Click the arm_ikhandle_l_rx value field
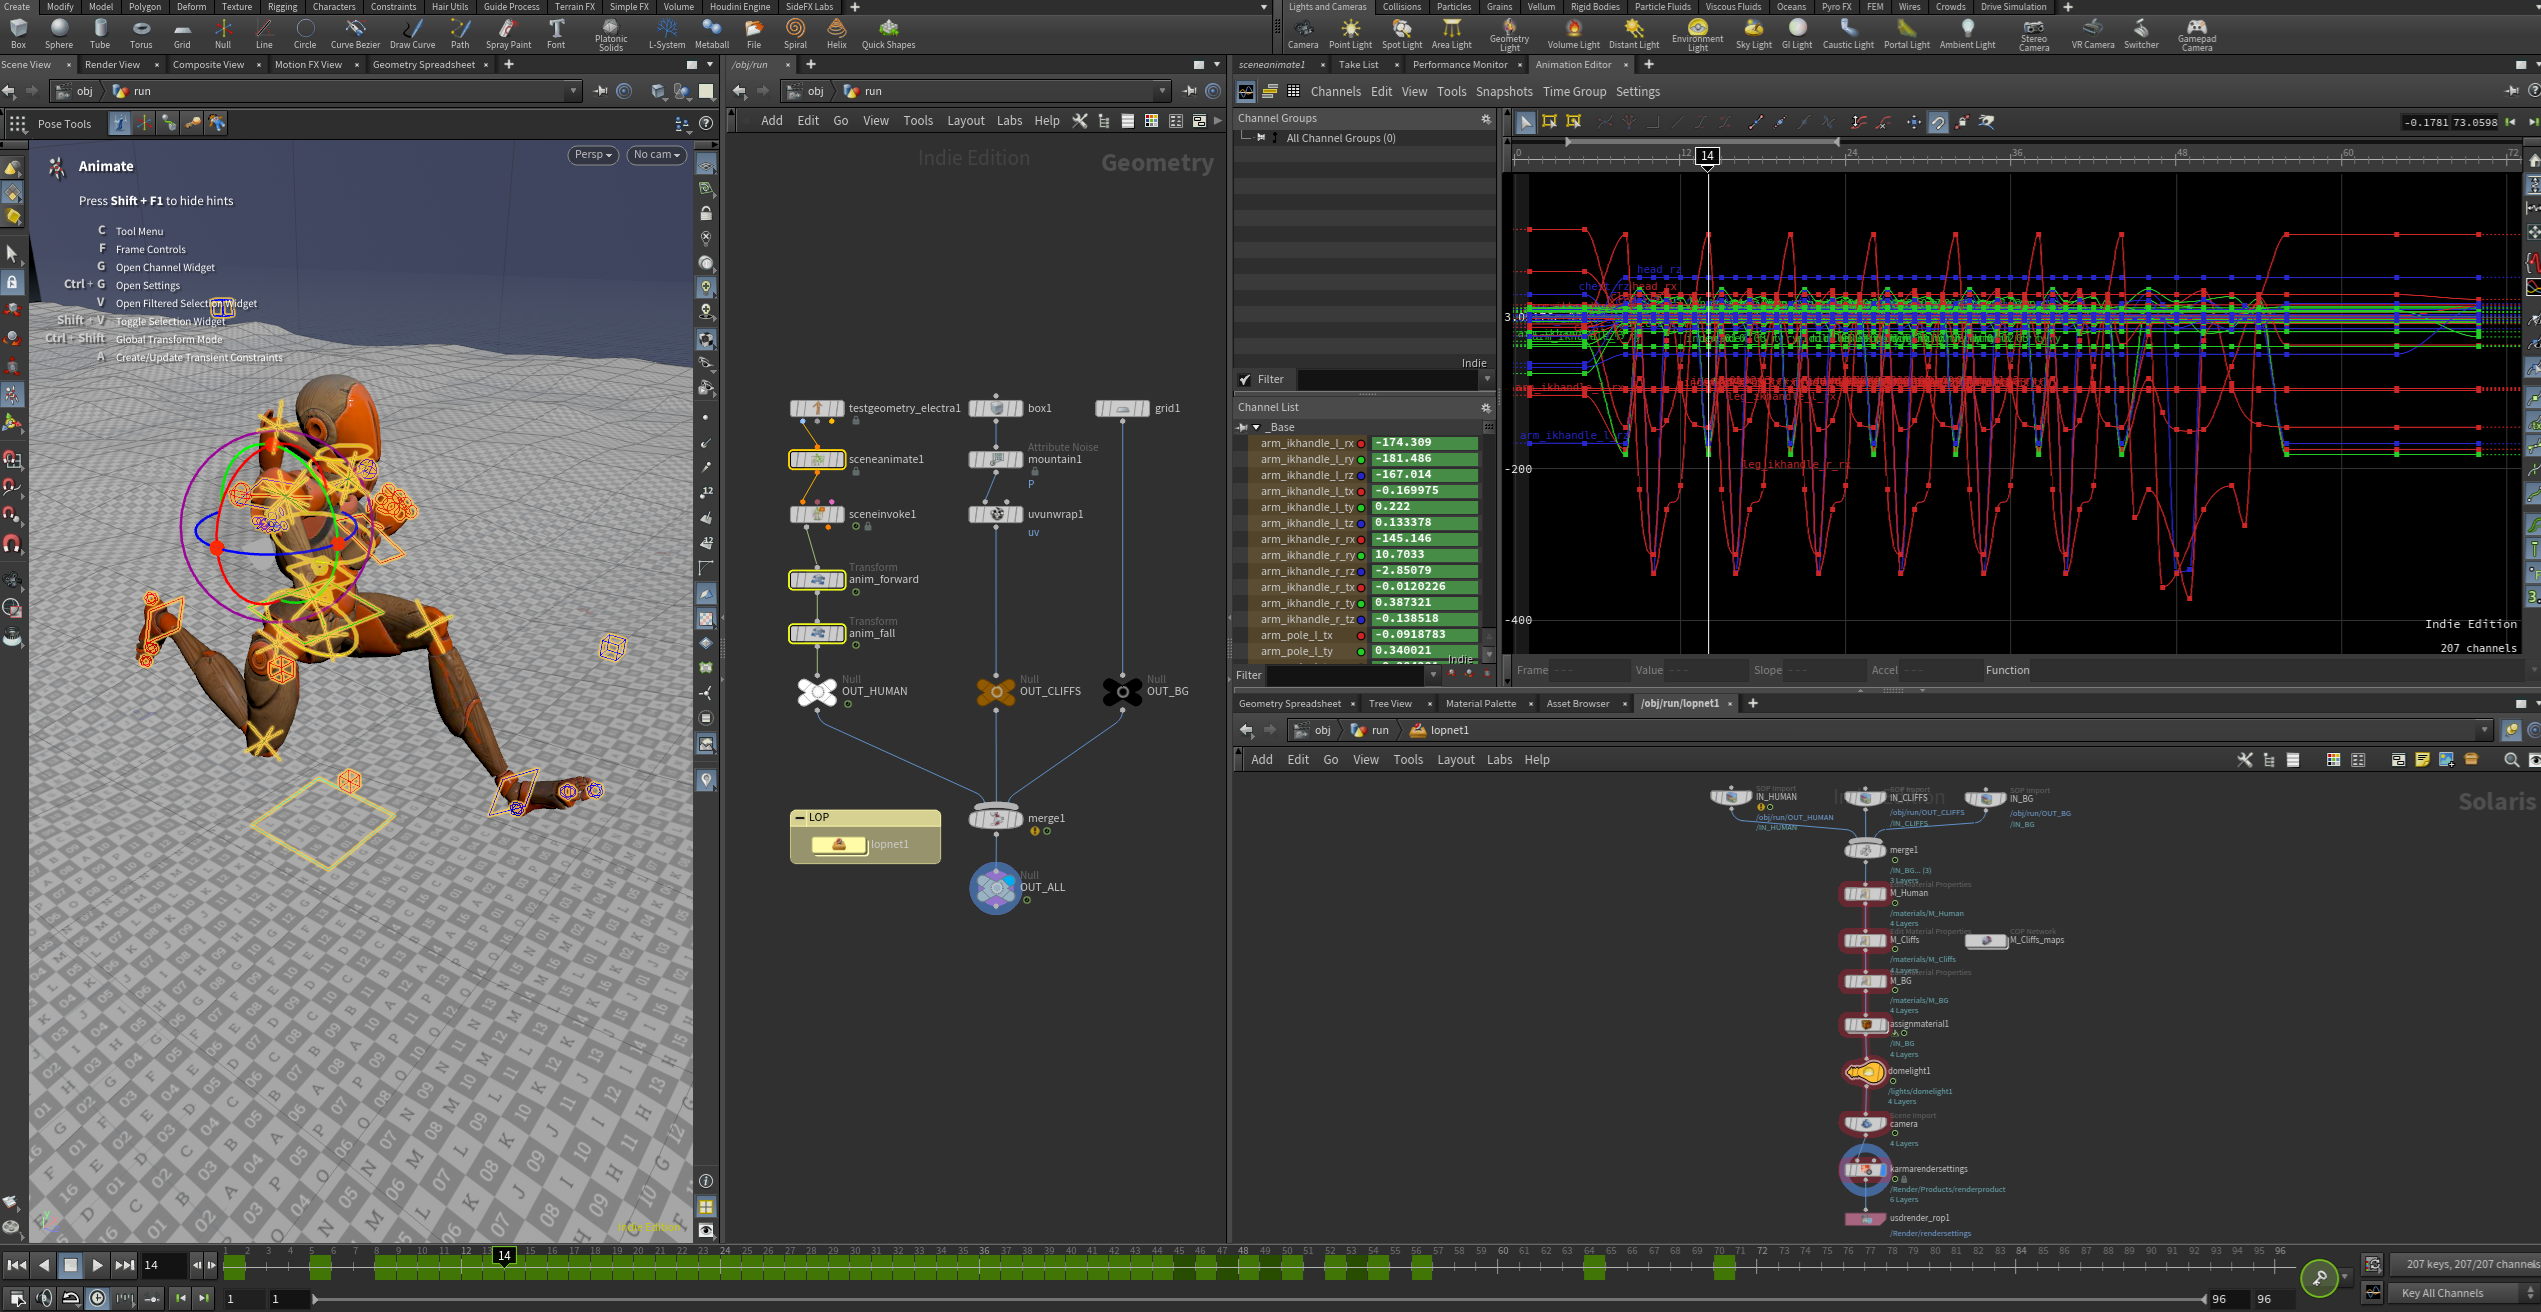2541x1312 pixels. click(x=1424, y=443)
